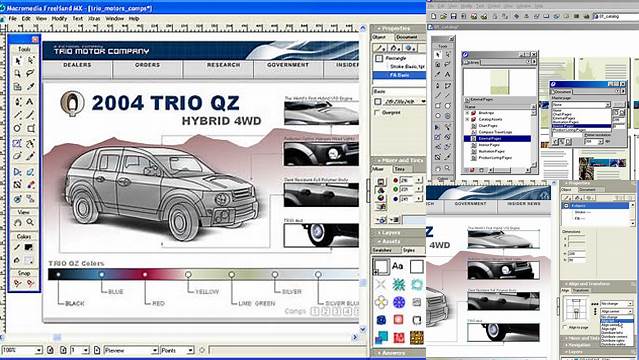Image resolution: width=639 pixels, height=360 pixels.
Task: Open the Modify menu
Action: (59, 19)
